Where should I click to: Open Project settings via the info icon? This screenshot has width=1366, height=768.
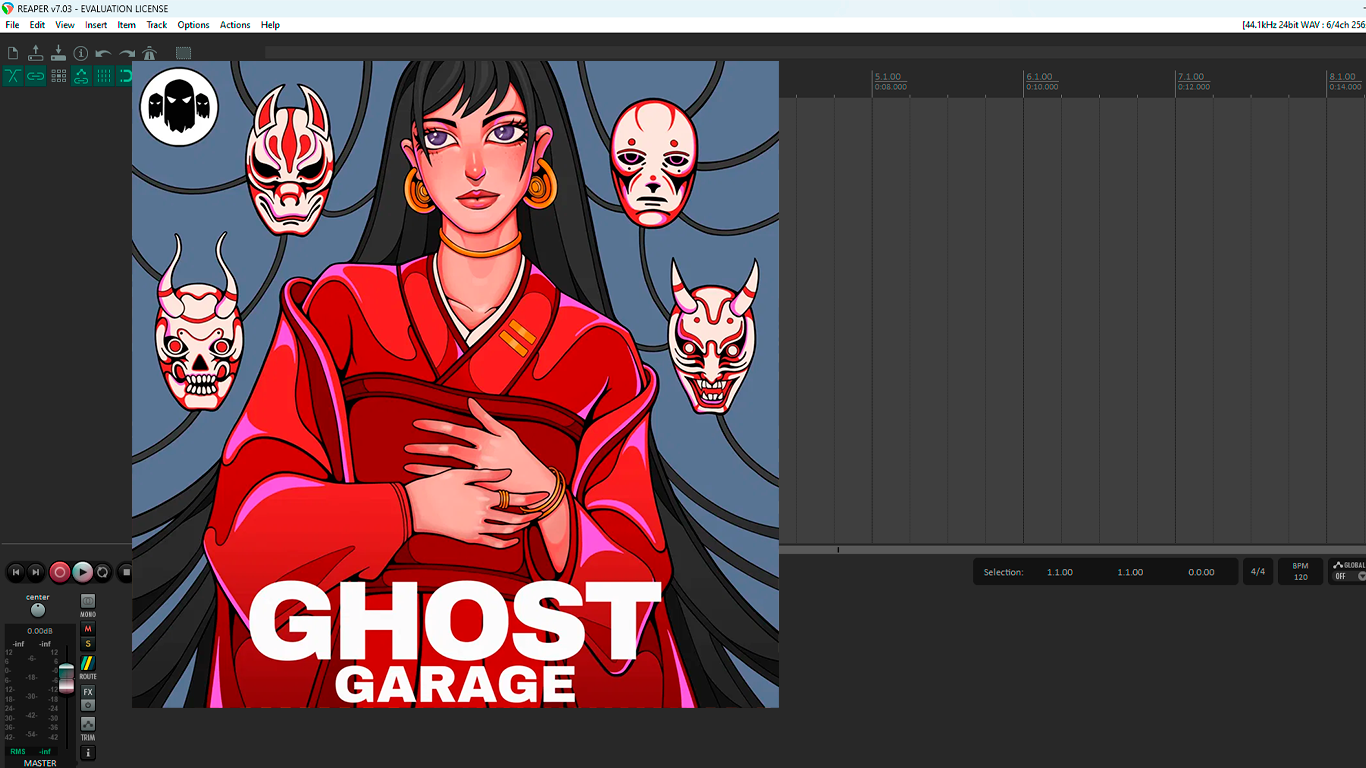pyautogui.click(x=81, y=53)
